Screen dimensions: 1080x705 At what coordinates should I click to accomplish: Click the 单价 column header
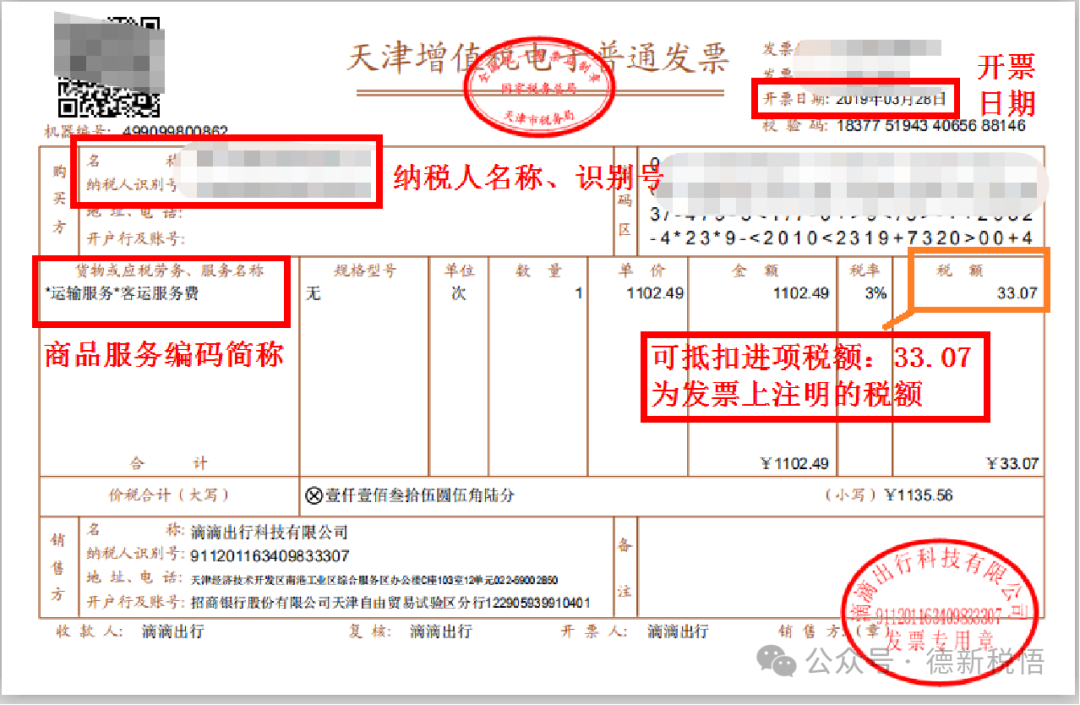pos(641,271)
